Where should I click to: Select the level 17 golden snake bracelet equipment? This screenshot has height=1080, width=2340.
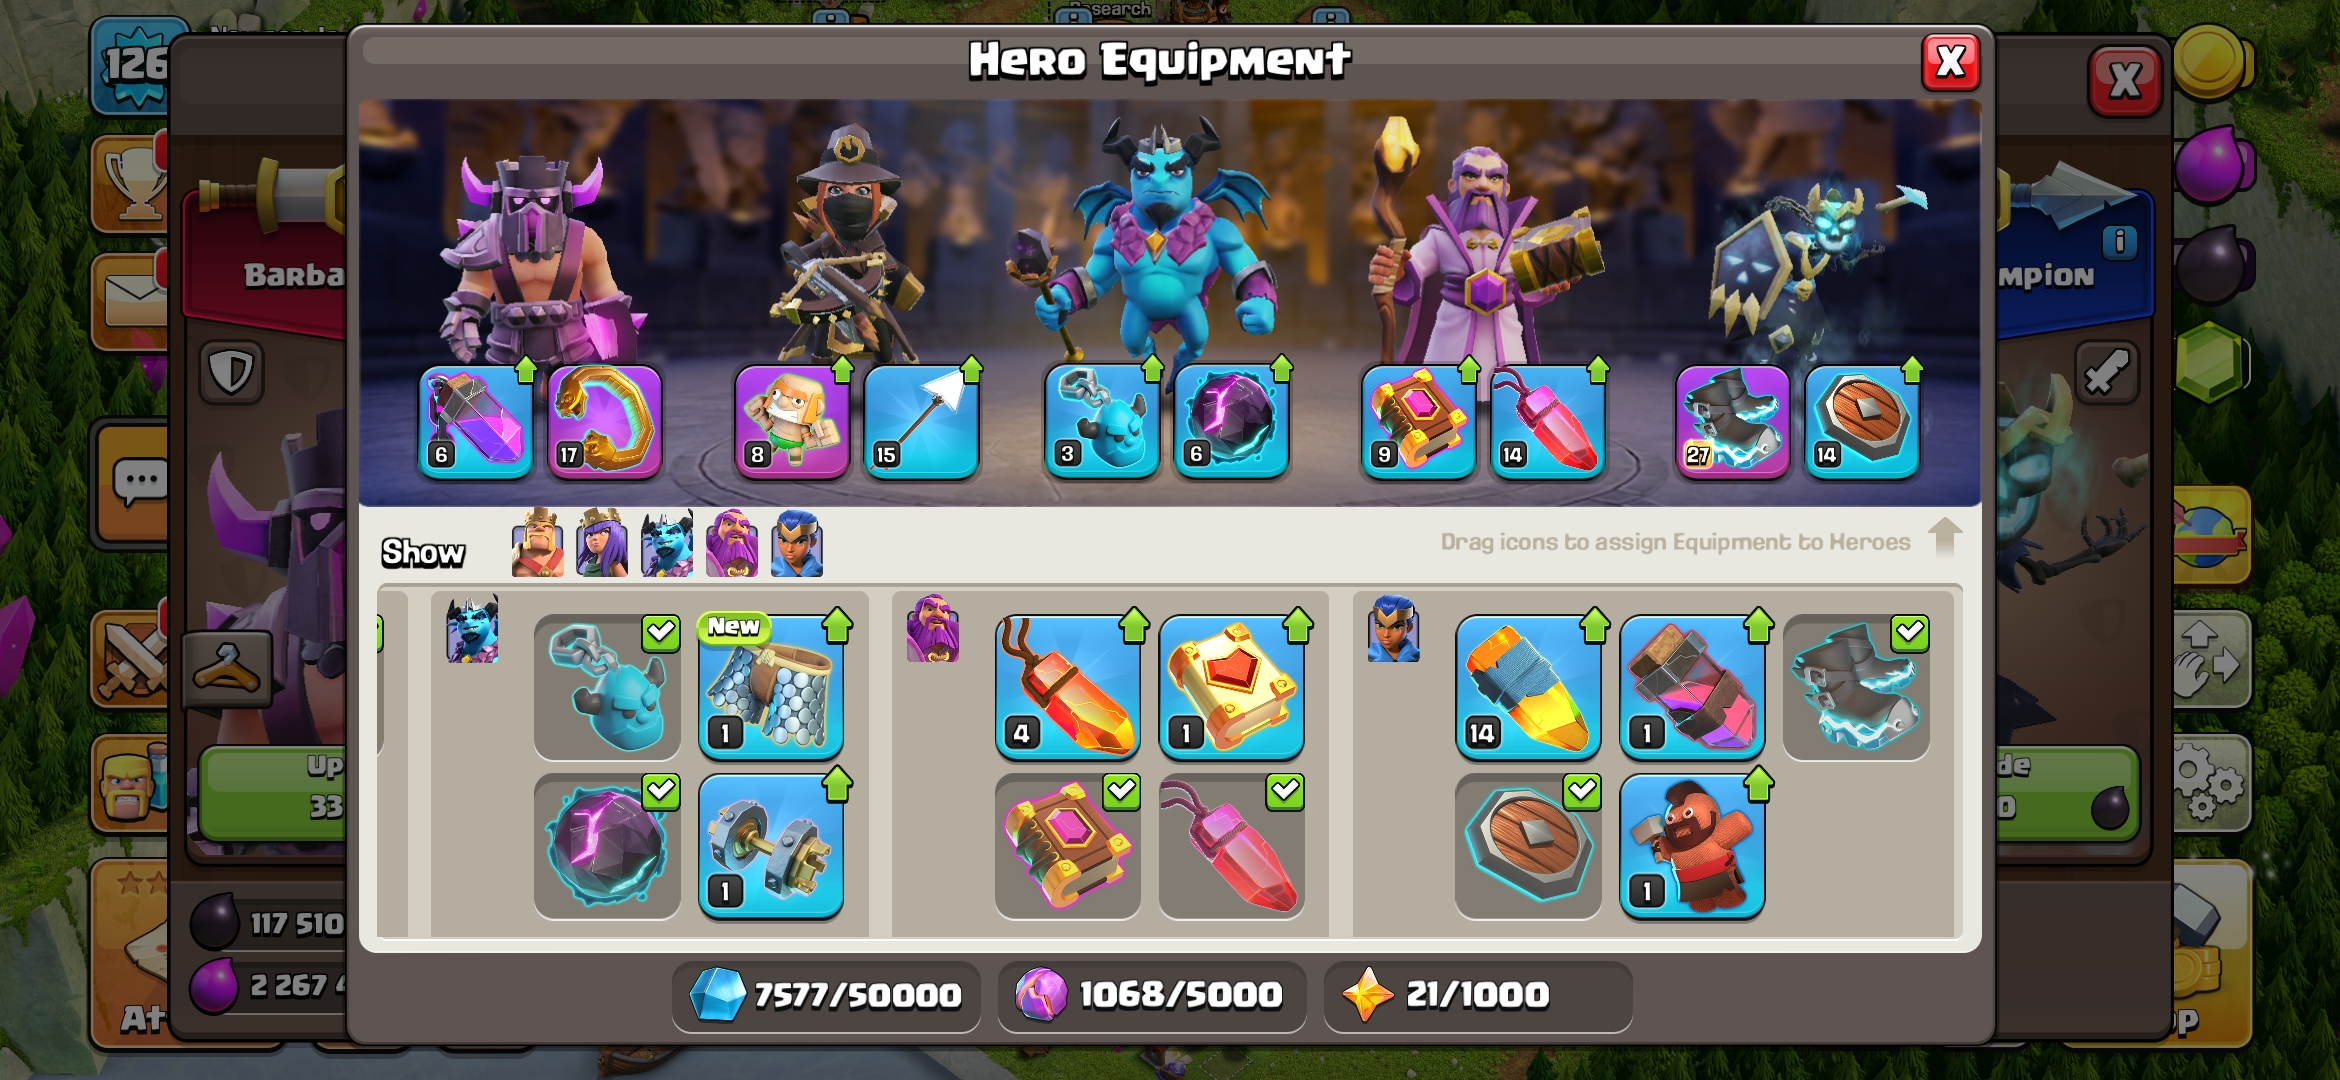[605, 421]
